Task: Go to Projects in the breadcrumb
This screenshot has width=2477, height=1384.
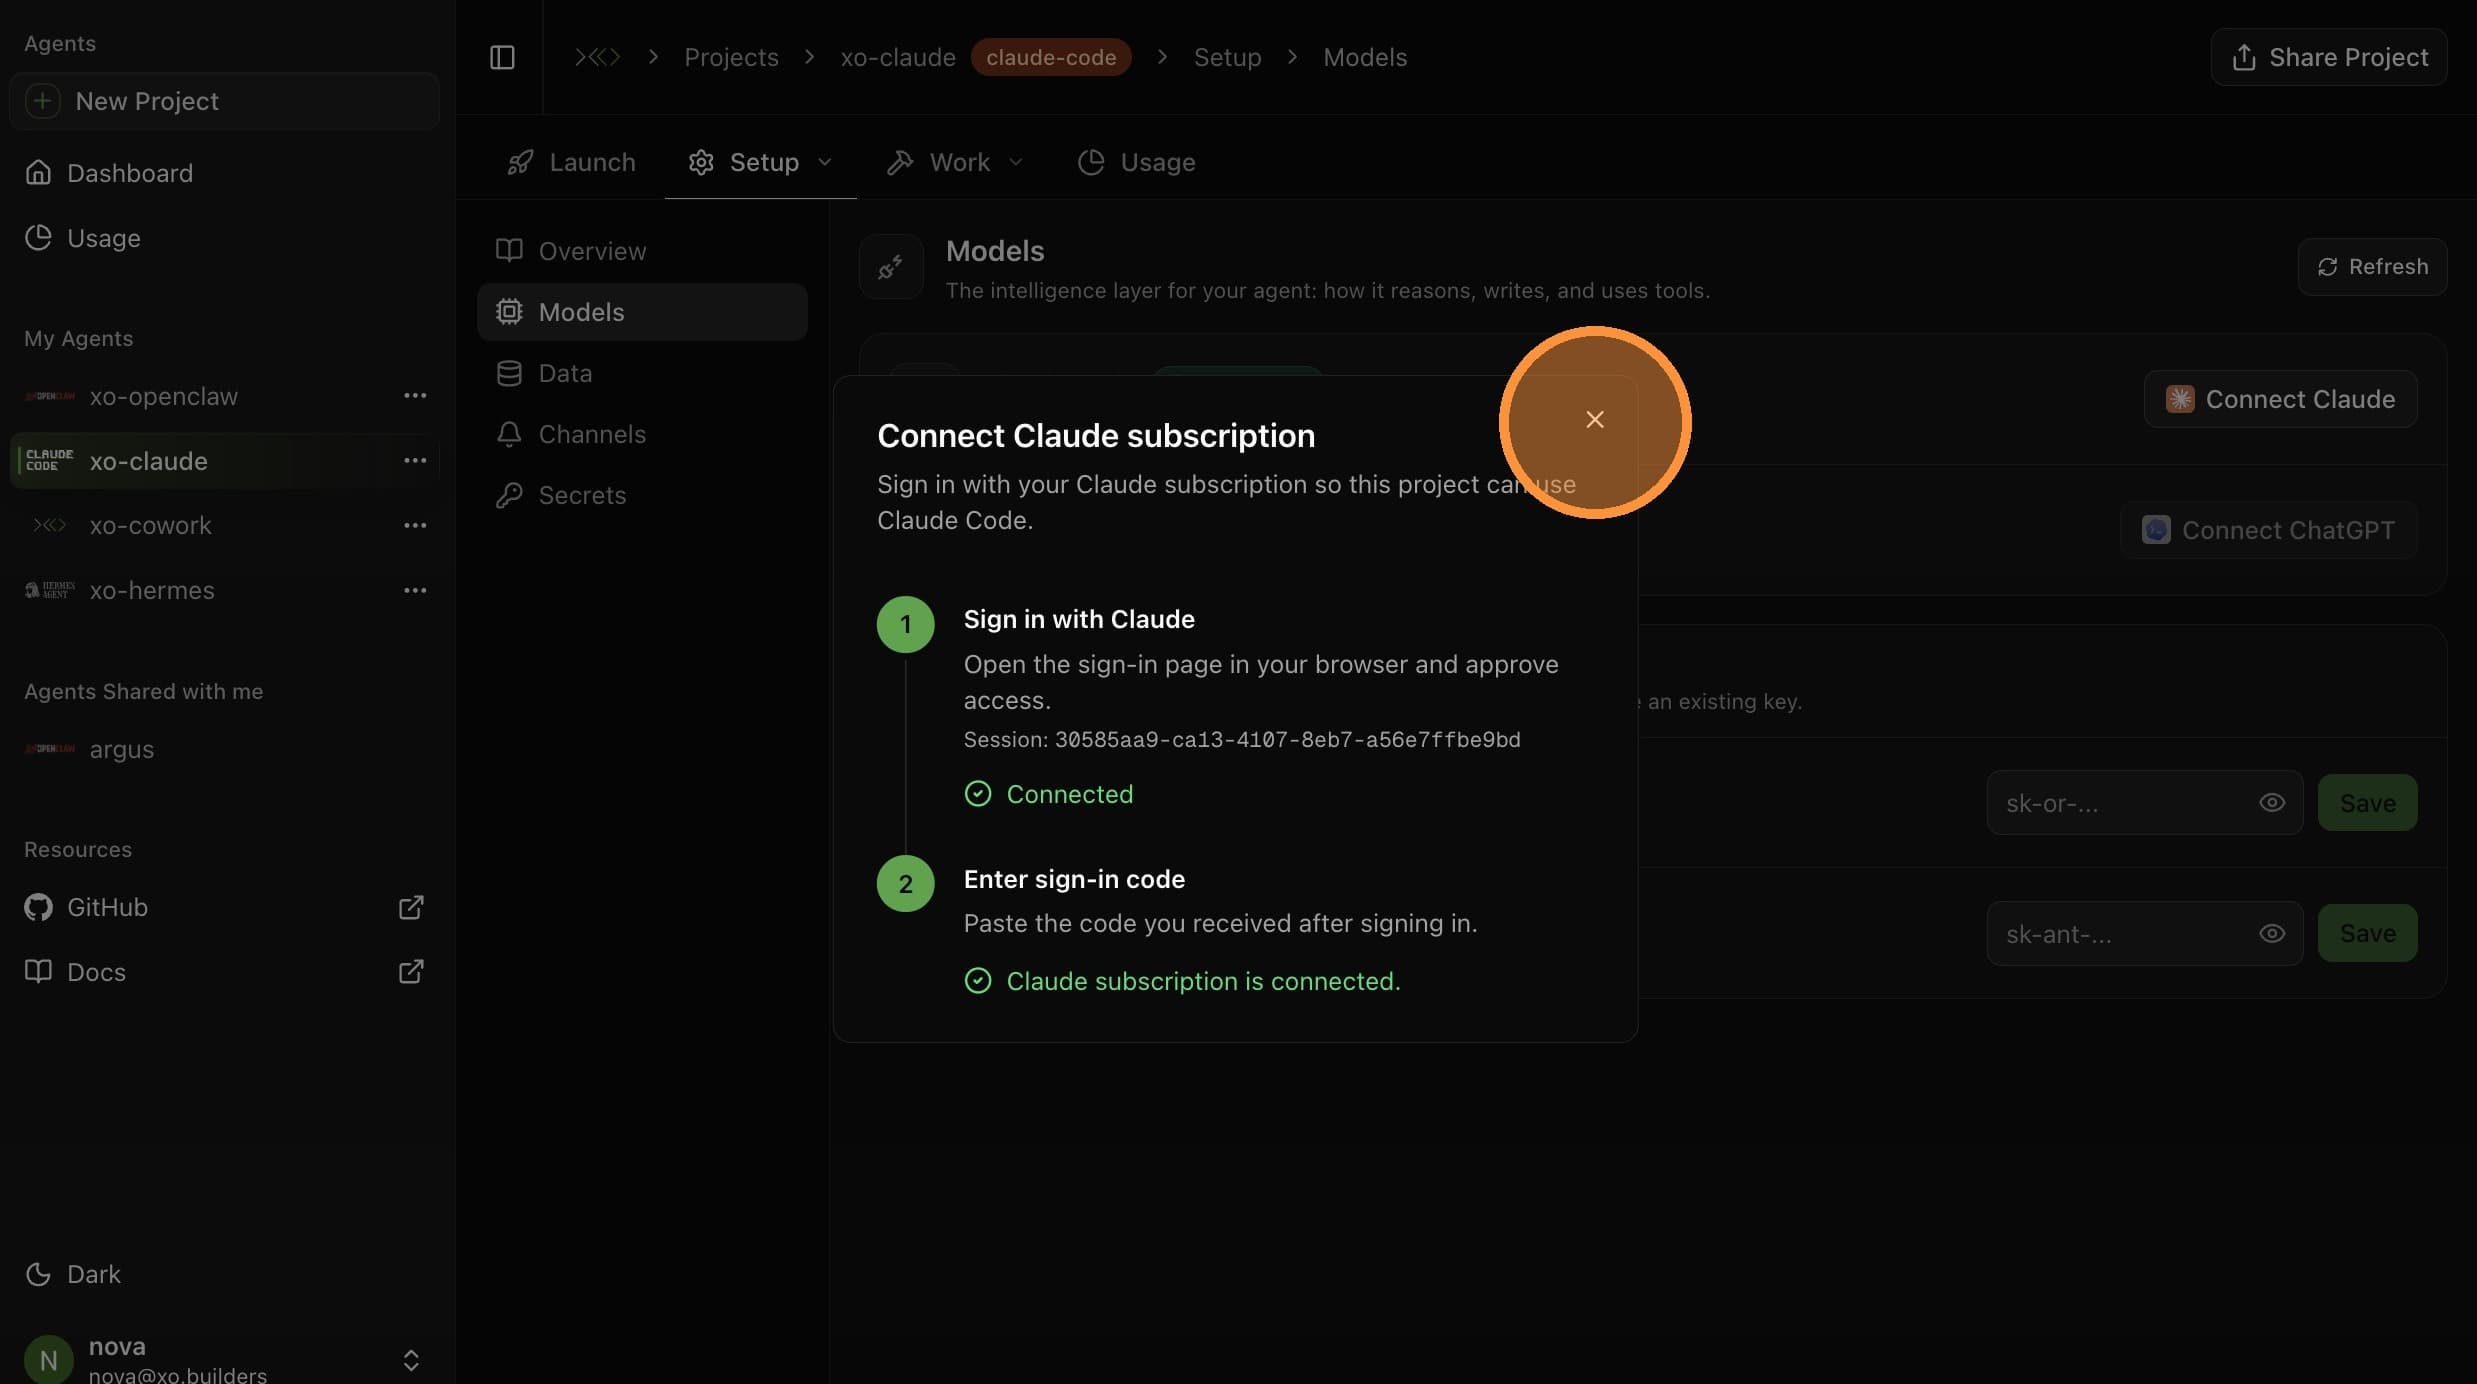Action: pyautogui.click(x=731, y=58)
